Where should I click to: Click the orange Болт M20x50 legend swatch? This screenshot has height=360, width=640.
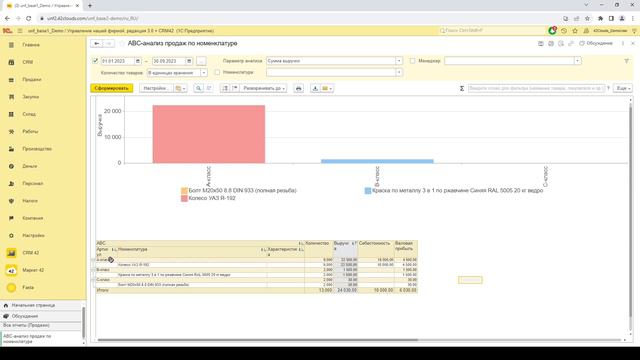click(x=184, y=191)
